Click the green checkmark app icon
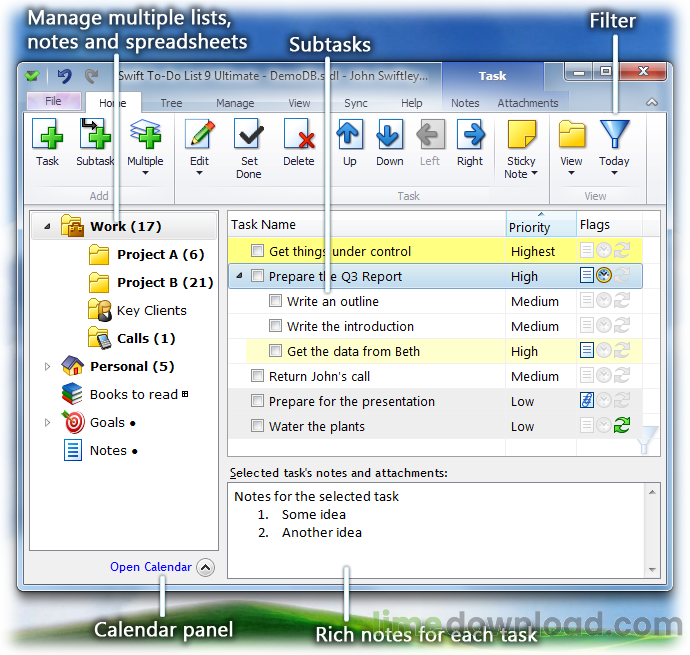 pos(32,76)
